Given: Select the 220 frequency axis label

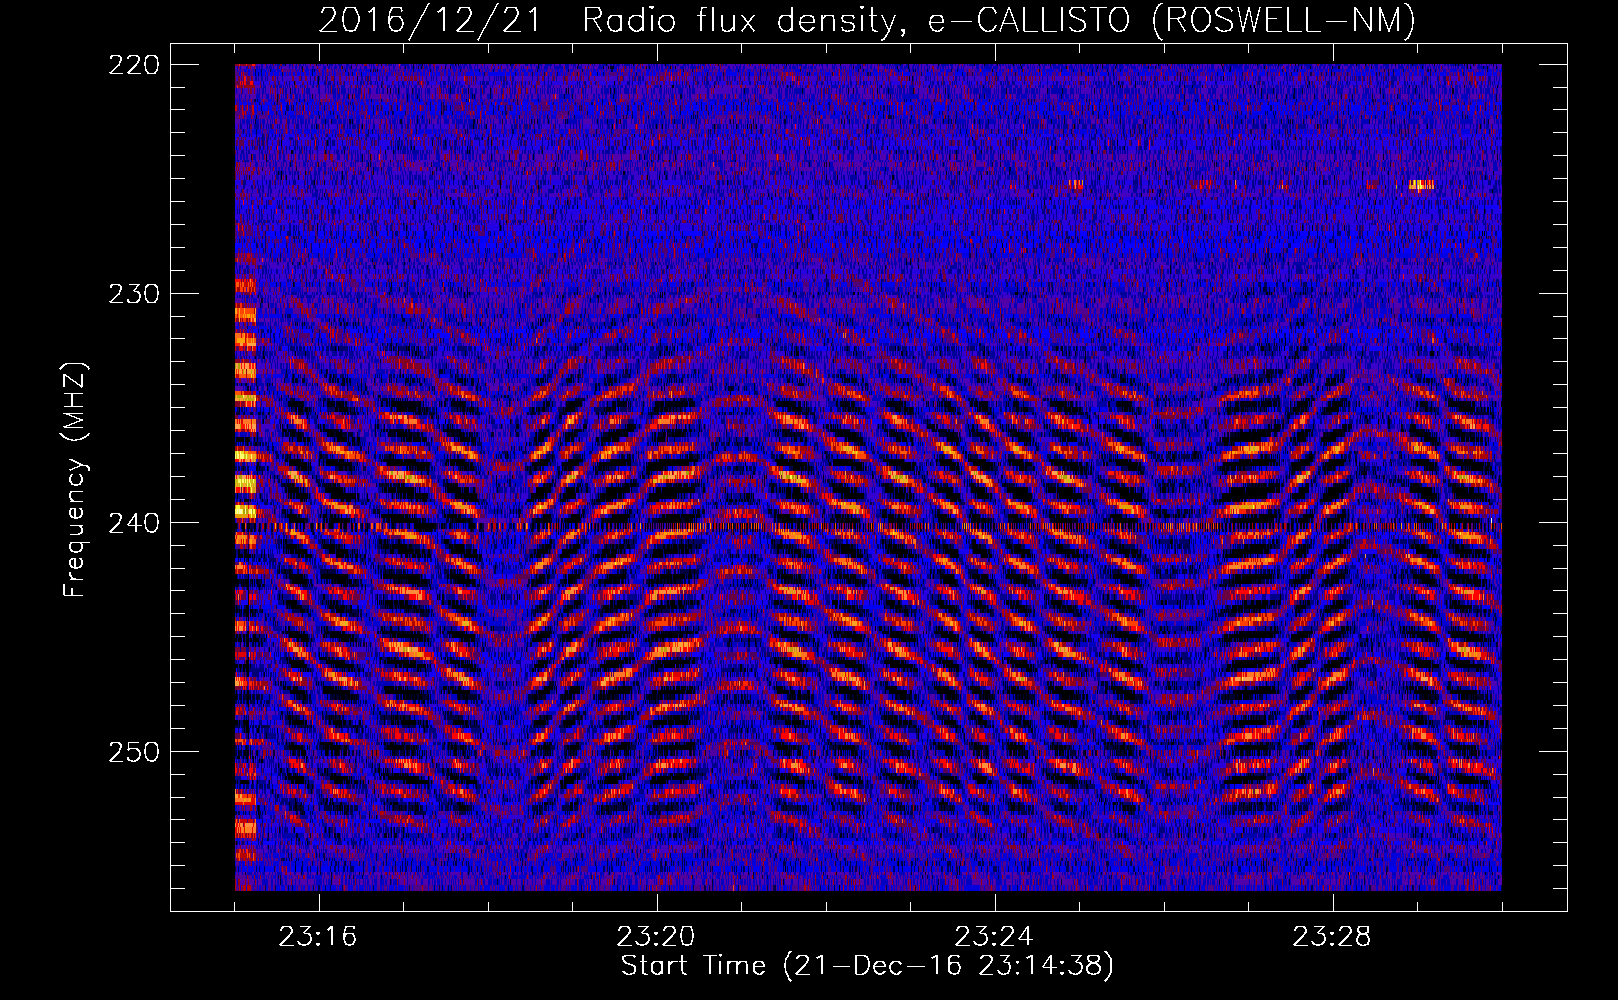Looking at the screenshot, I should click(133, 65).
